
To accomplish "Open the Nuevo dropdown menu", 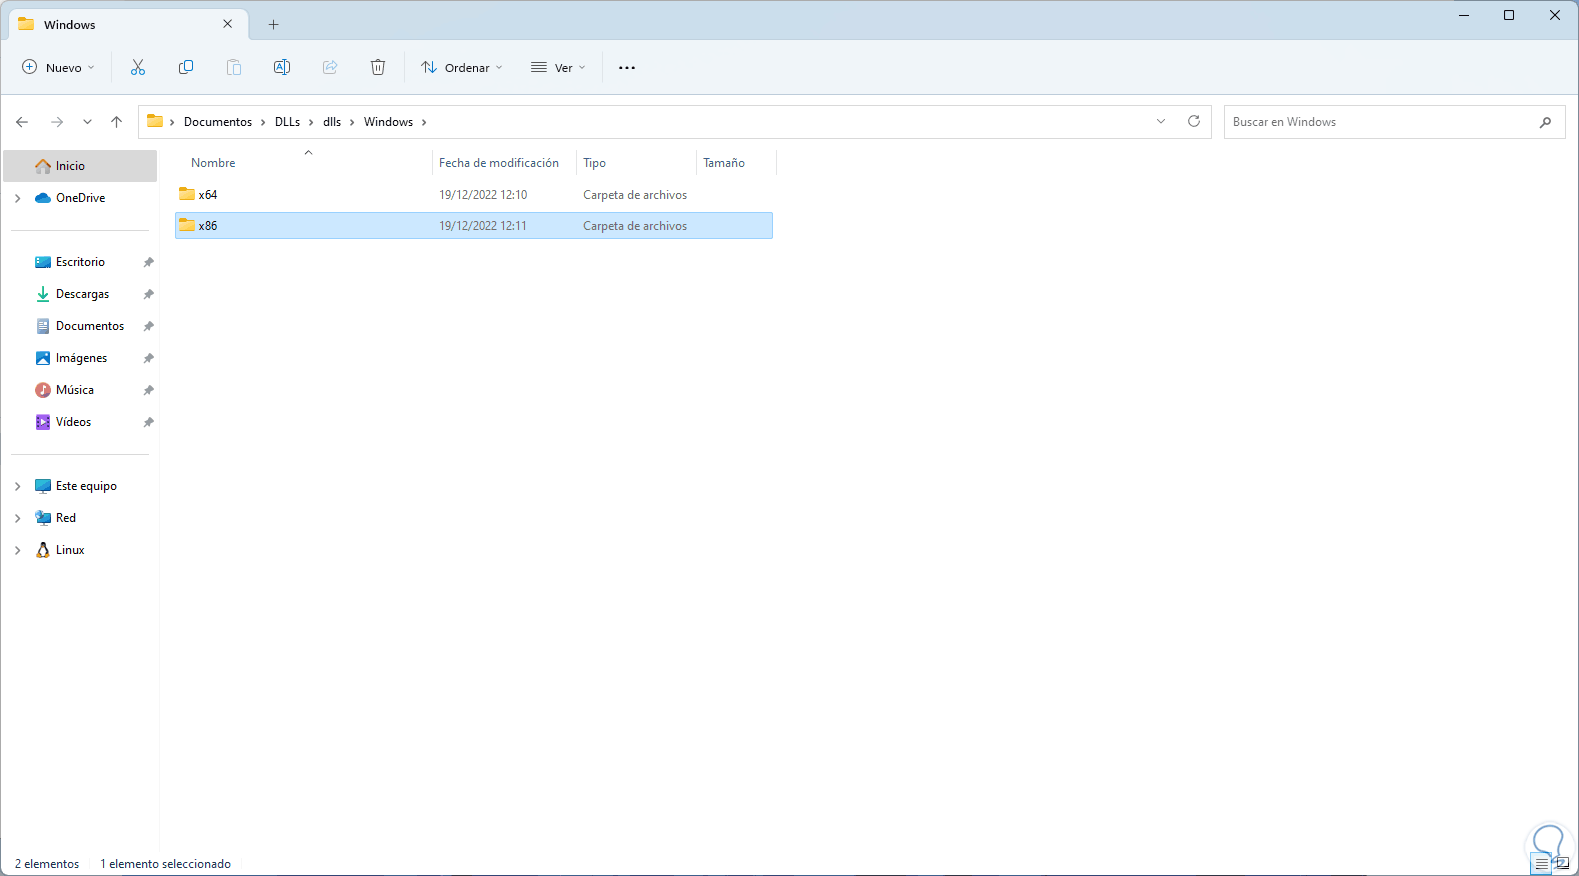I will pos(58,67).
